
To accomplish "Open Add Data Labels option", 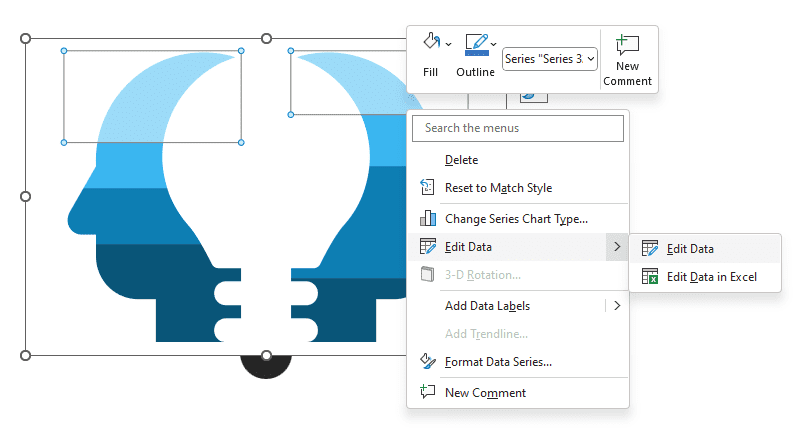I will [x=518, y=306].
